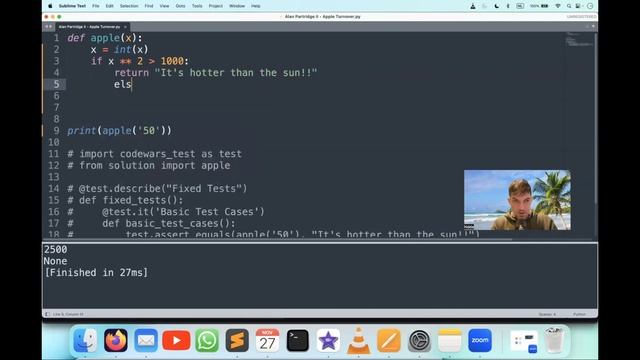Open iMovie star icon in Dock
The width and height of the screenshot is (640, 360).
(x=328, y=340)
